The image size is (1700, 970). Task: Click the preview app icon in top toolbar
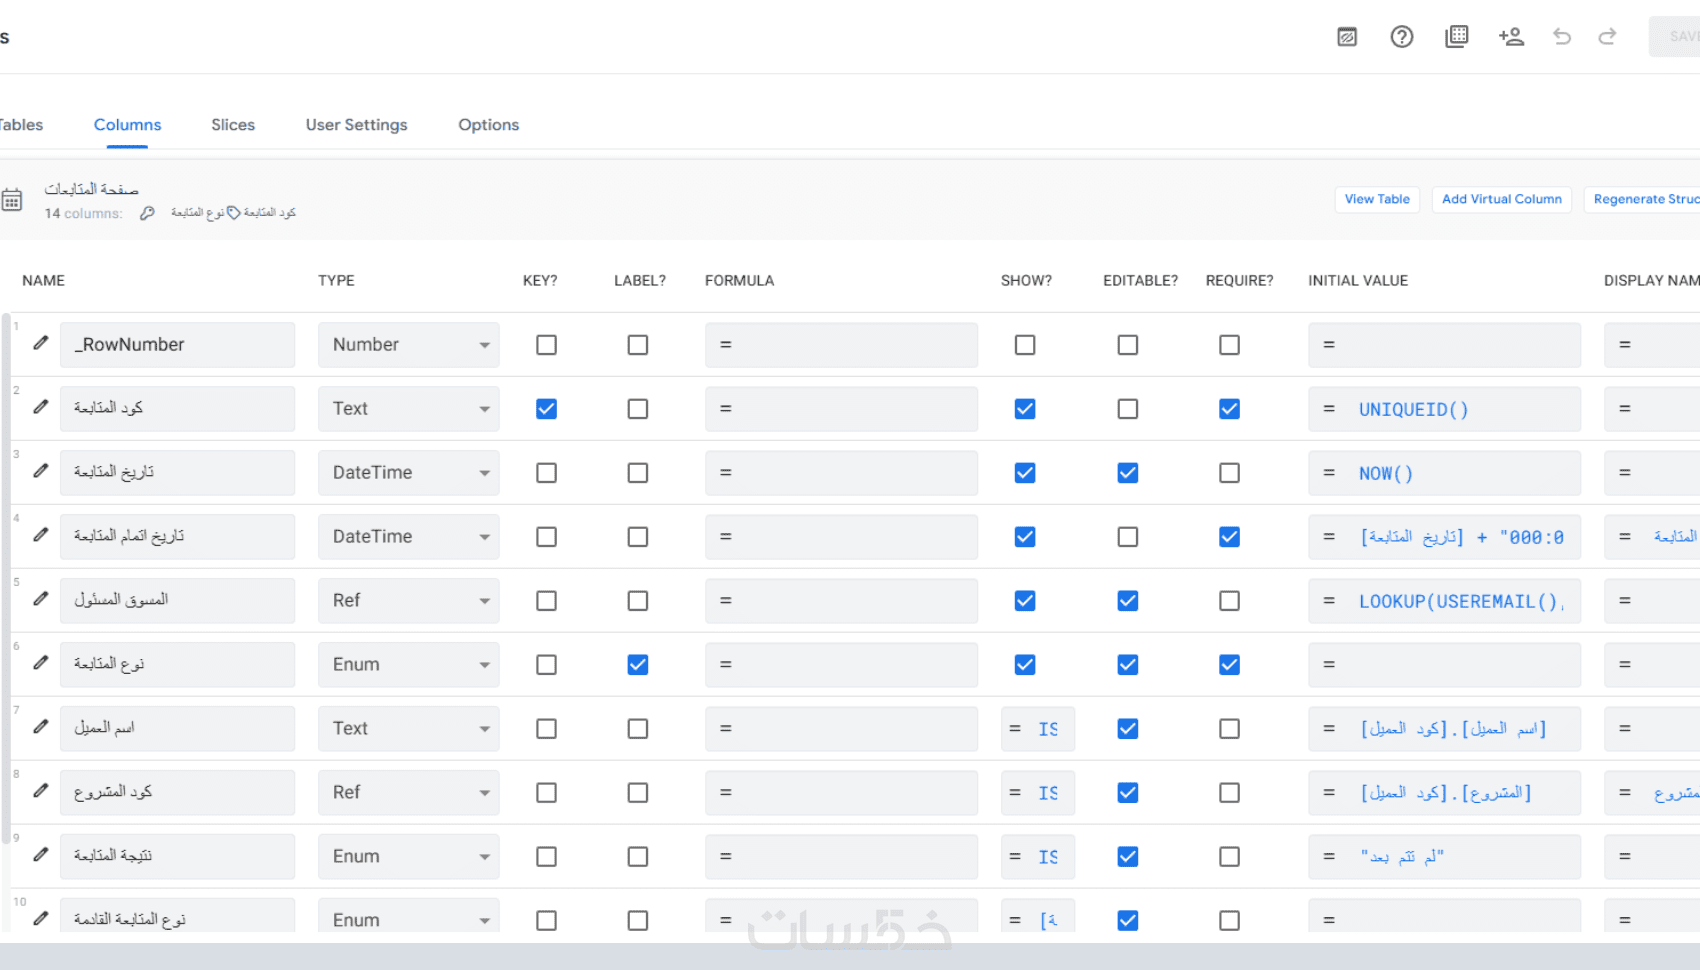click(x=1347, y=37)
